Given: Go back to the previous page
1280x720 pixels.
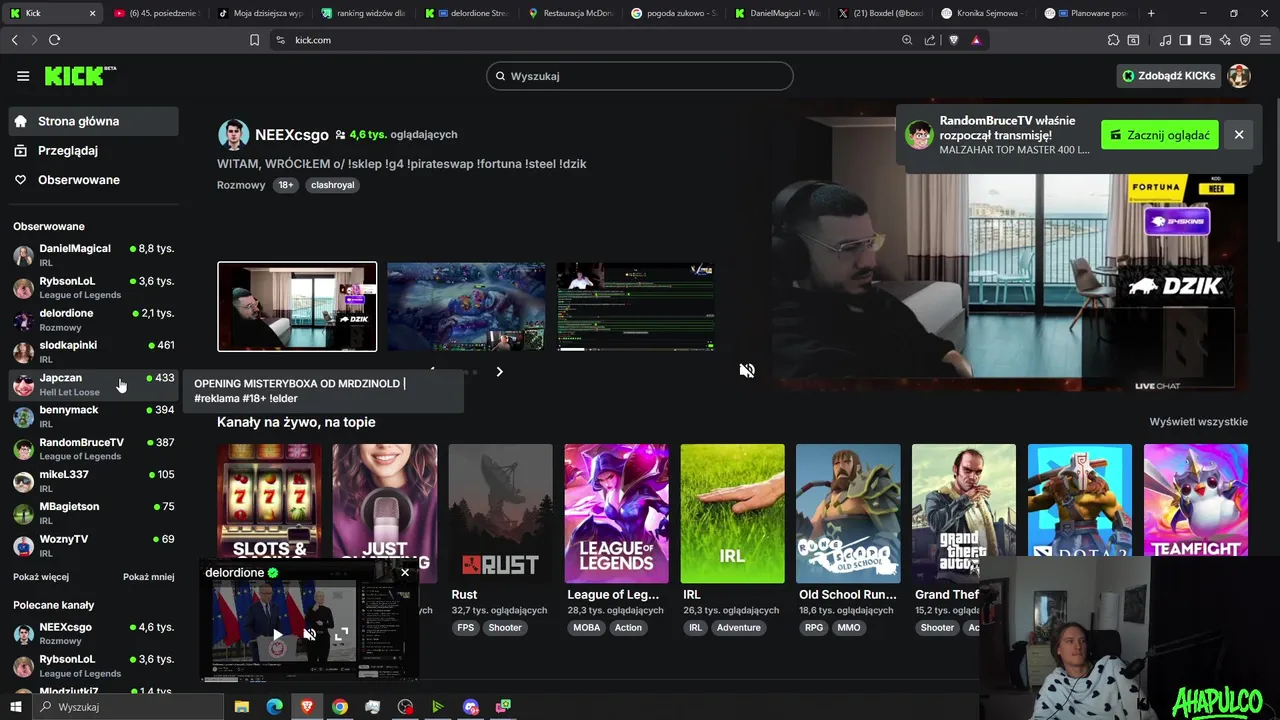Looking at the screenshot, I should (x=14, y=40).
